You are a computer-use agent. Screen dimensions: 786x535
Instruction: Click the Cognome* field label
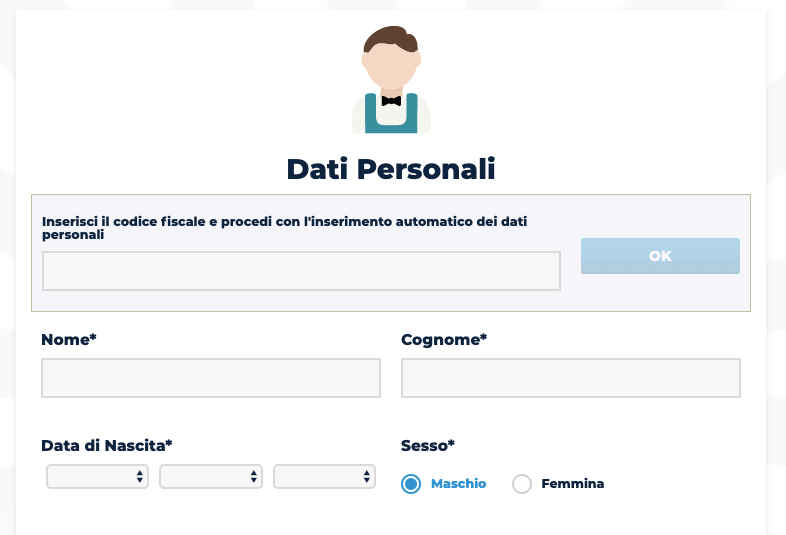click(x=444, y=339)
